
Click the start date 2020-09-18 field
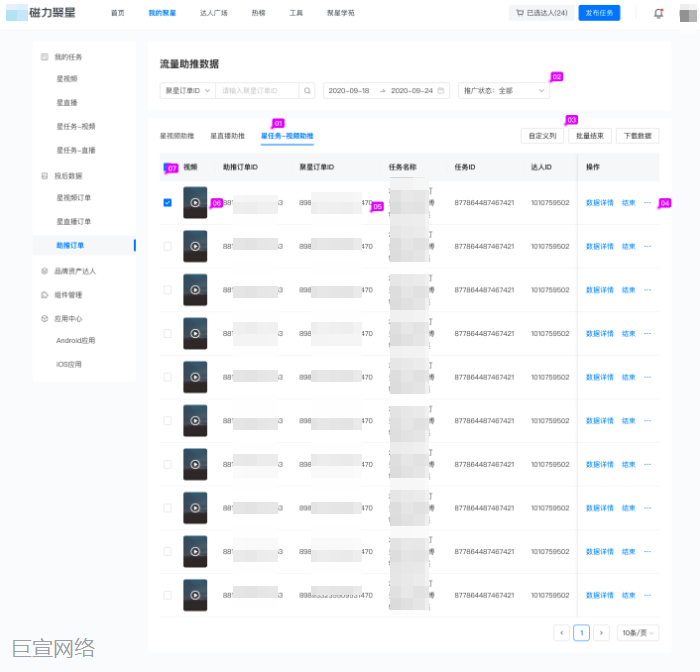(x=349, y=91)
